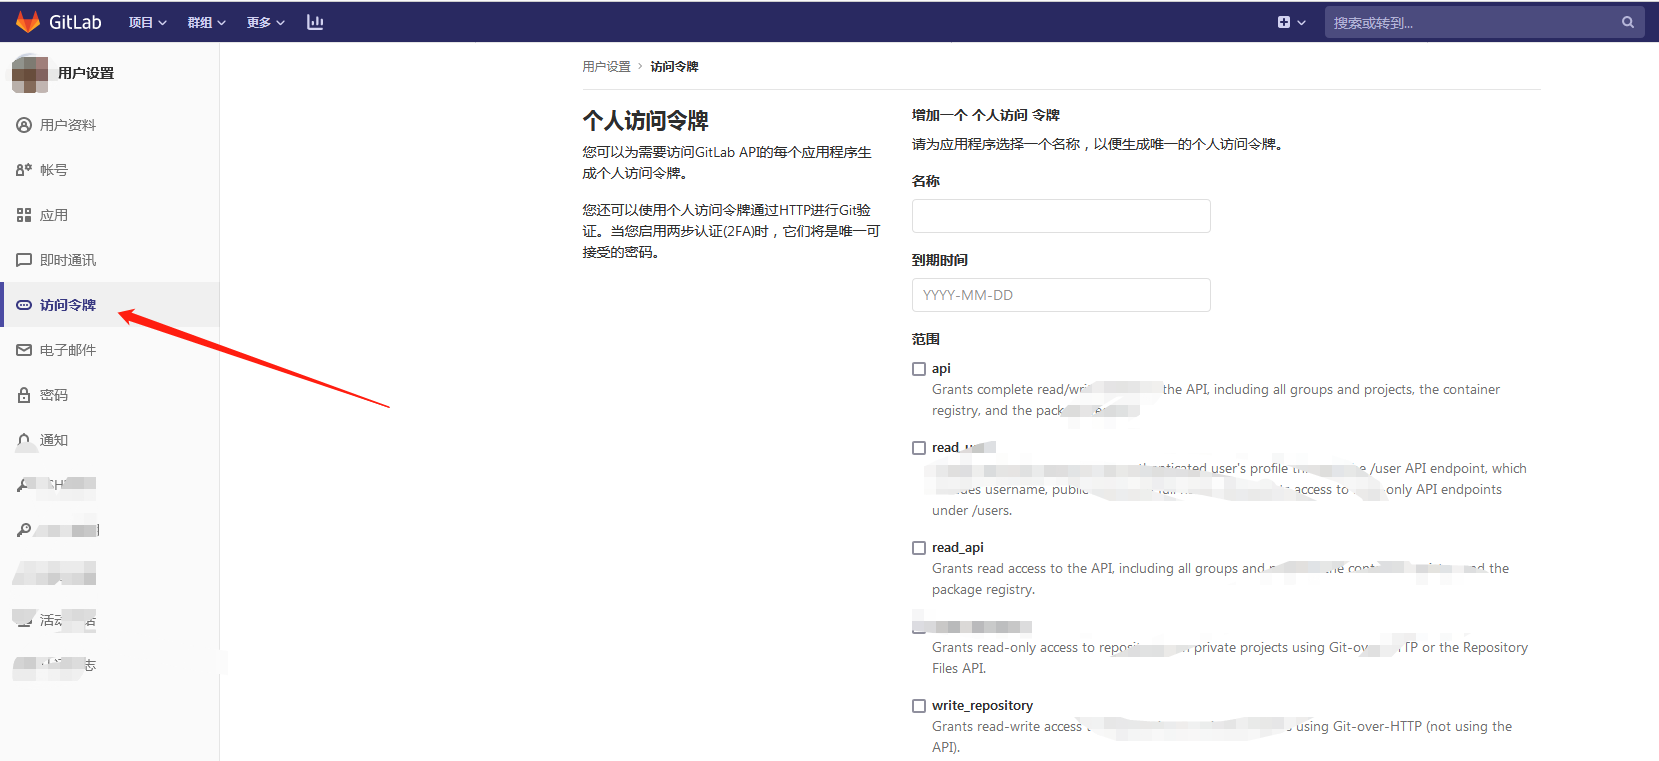The width and height of the screenshot is (1659, 761).
Task: Click the 搜索或转到 search box
Action: [x=1484, y=22]
